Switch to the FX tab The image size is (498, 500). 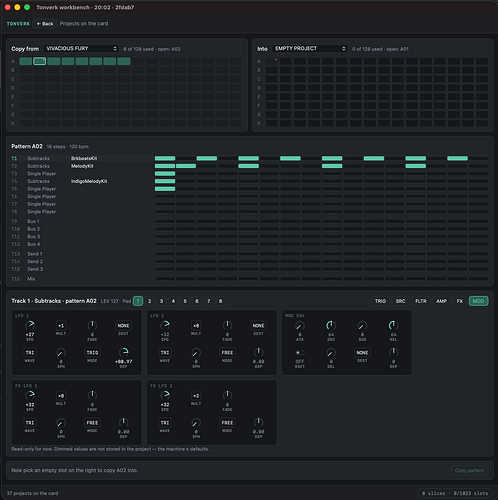(x=460, y=301)
